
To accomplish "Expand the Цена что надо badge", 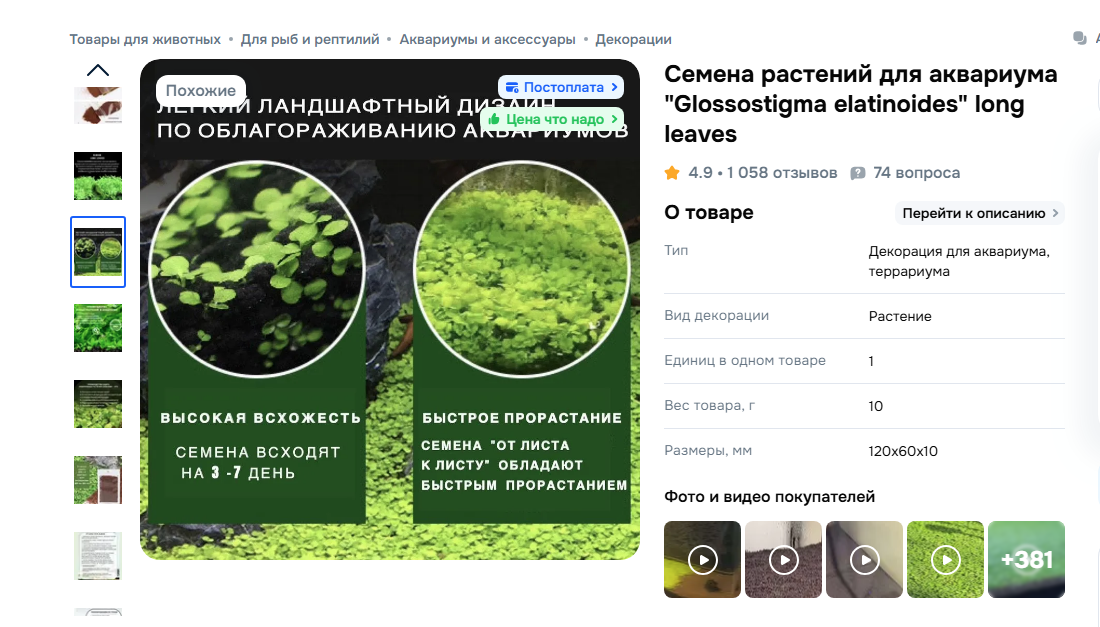I will click(x=553, y=119).
